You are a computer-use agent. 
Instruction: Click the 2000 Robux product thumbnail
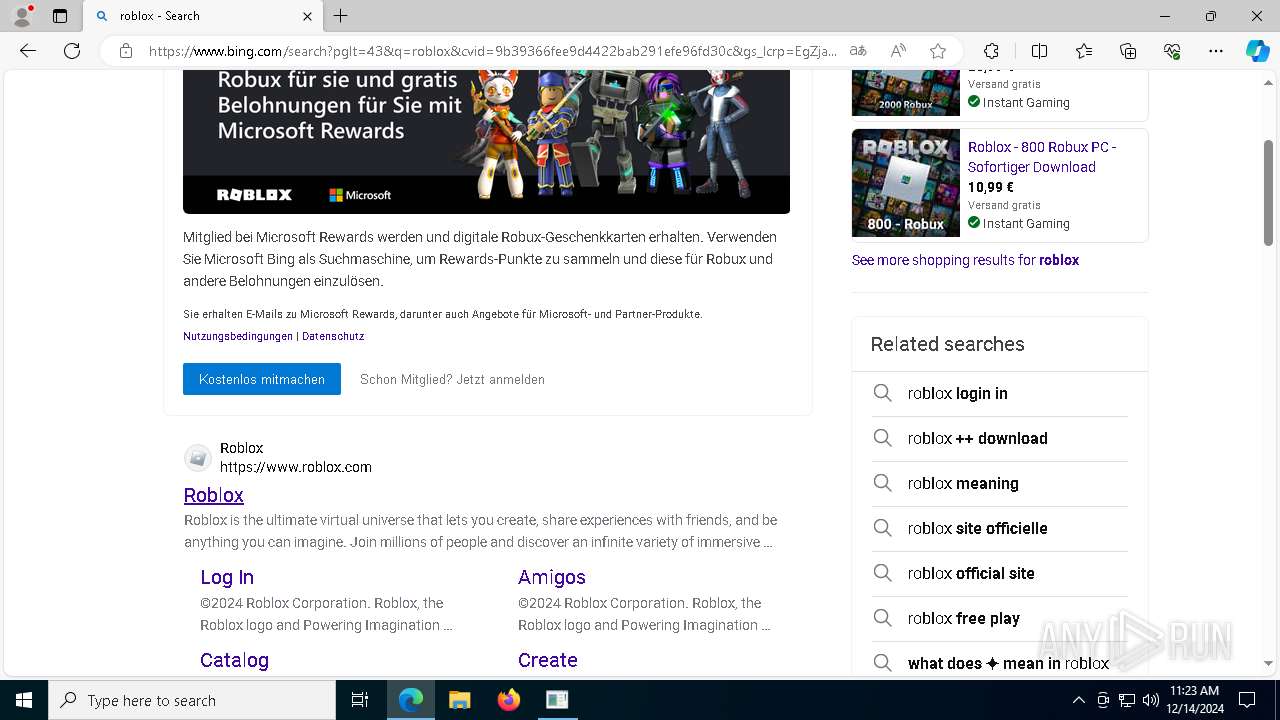point(906,93)
